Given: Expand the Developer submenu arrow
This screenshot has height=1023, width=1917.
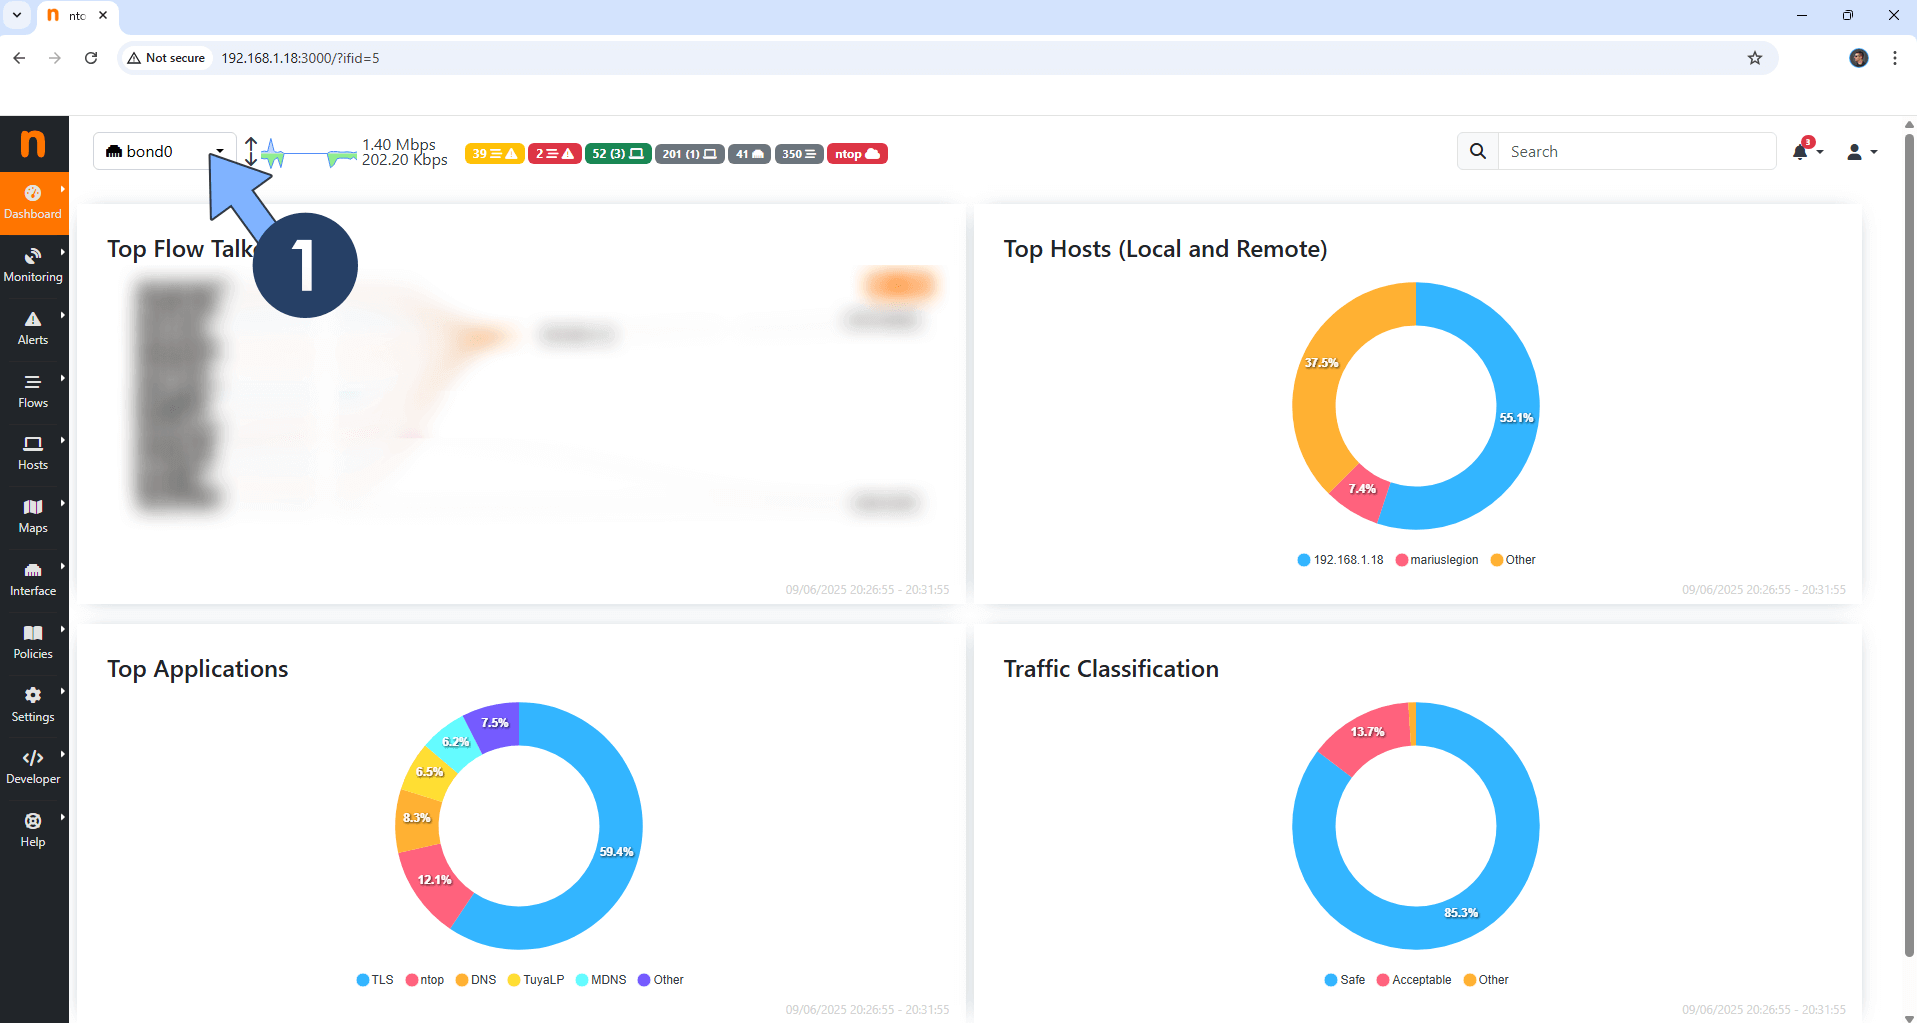Looking at the screenshot, I should tap(62, 754).
